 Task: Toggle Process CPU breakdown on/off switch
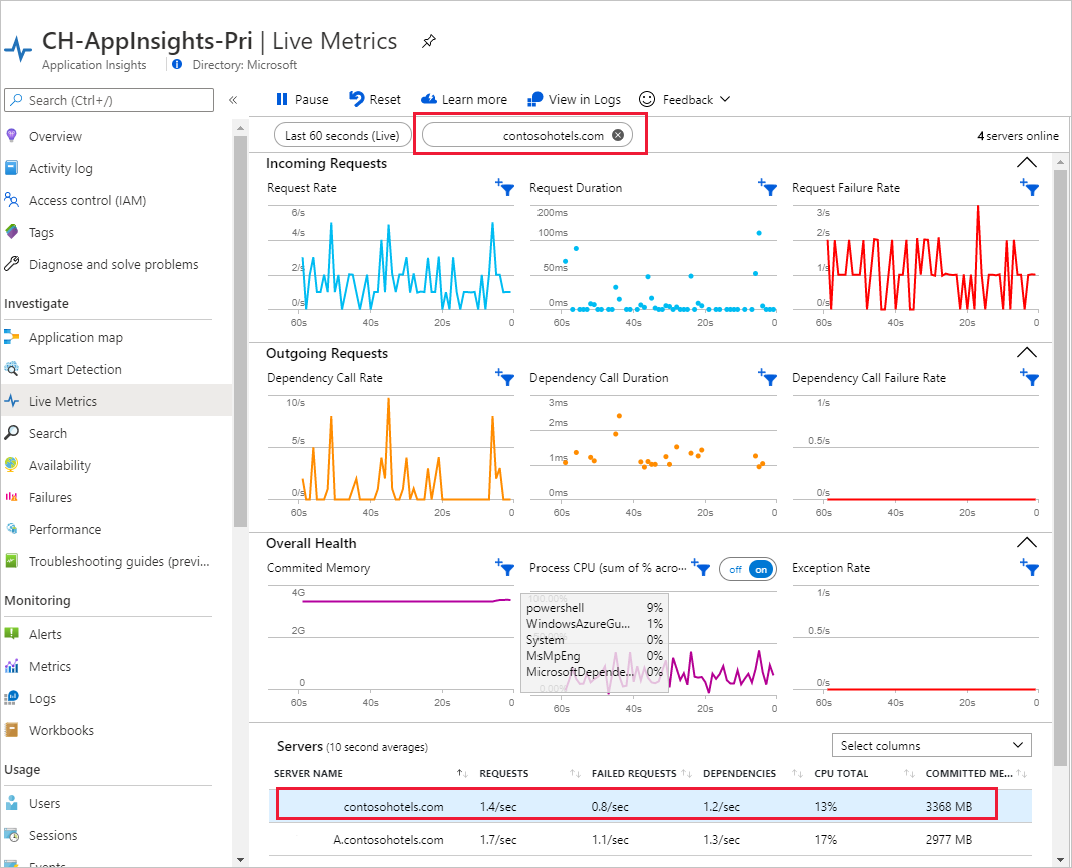click(x=748, y=568)
